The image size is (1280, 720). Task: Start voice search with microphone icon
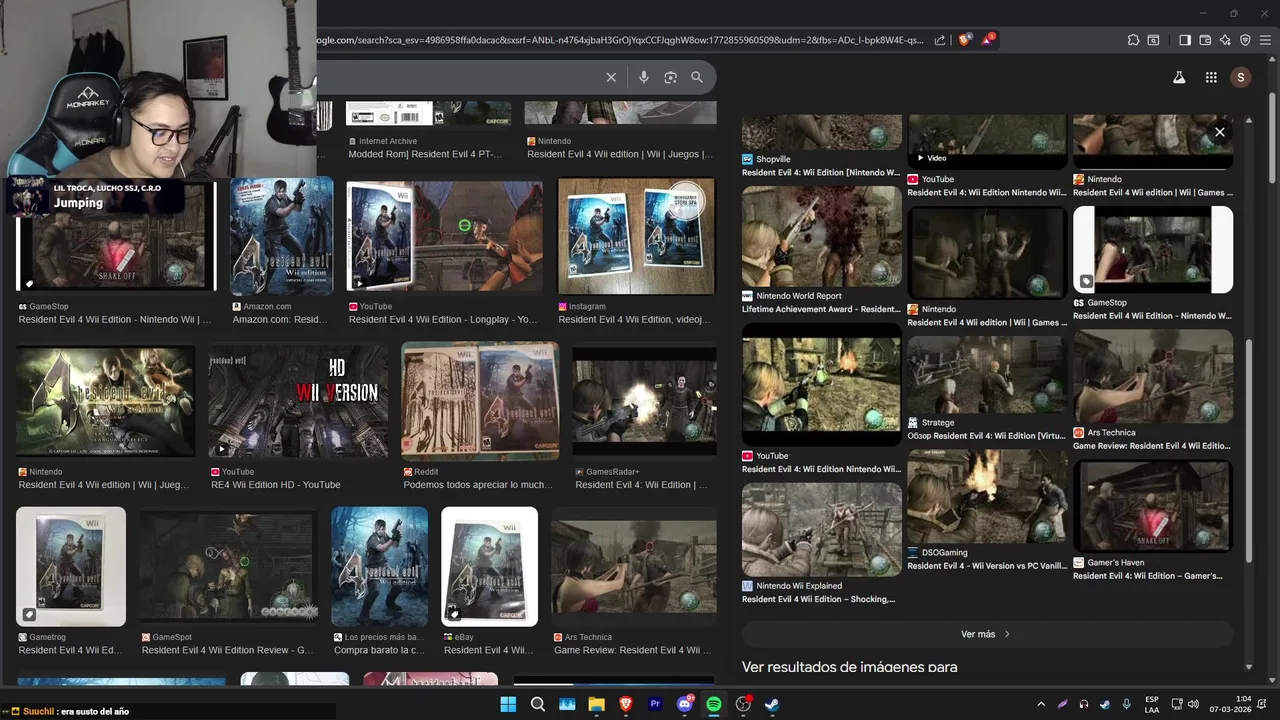point(644,77)
